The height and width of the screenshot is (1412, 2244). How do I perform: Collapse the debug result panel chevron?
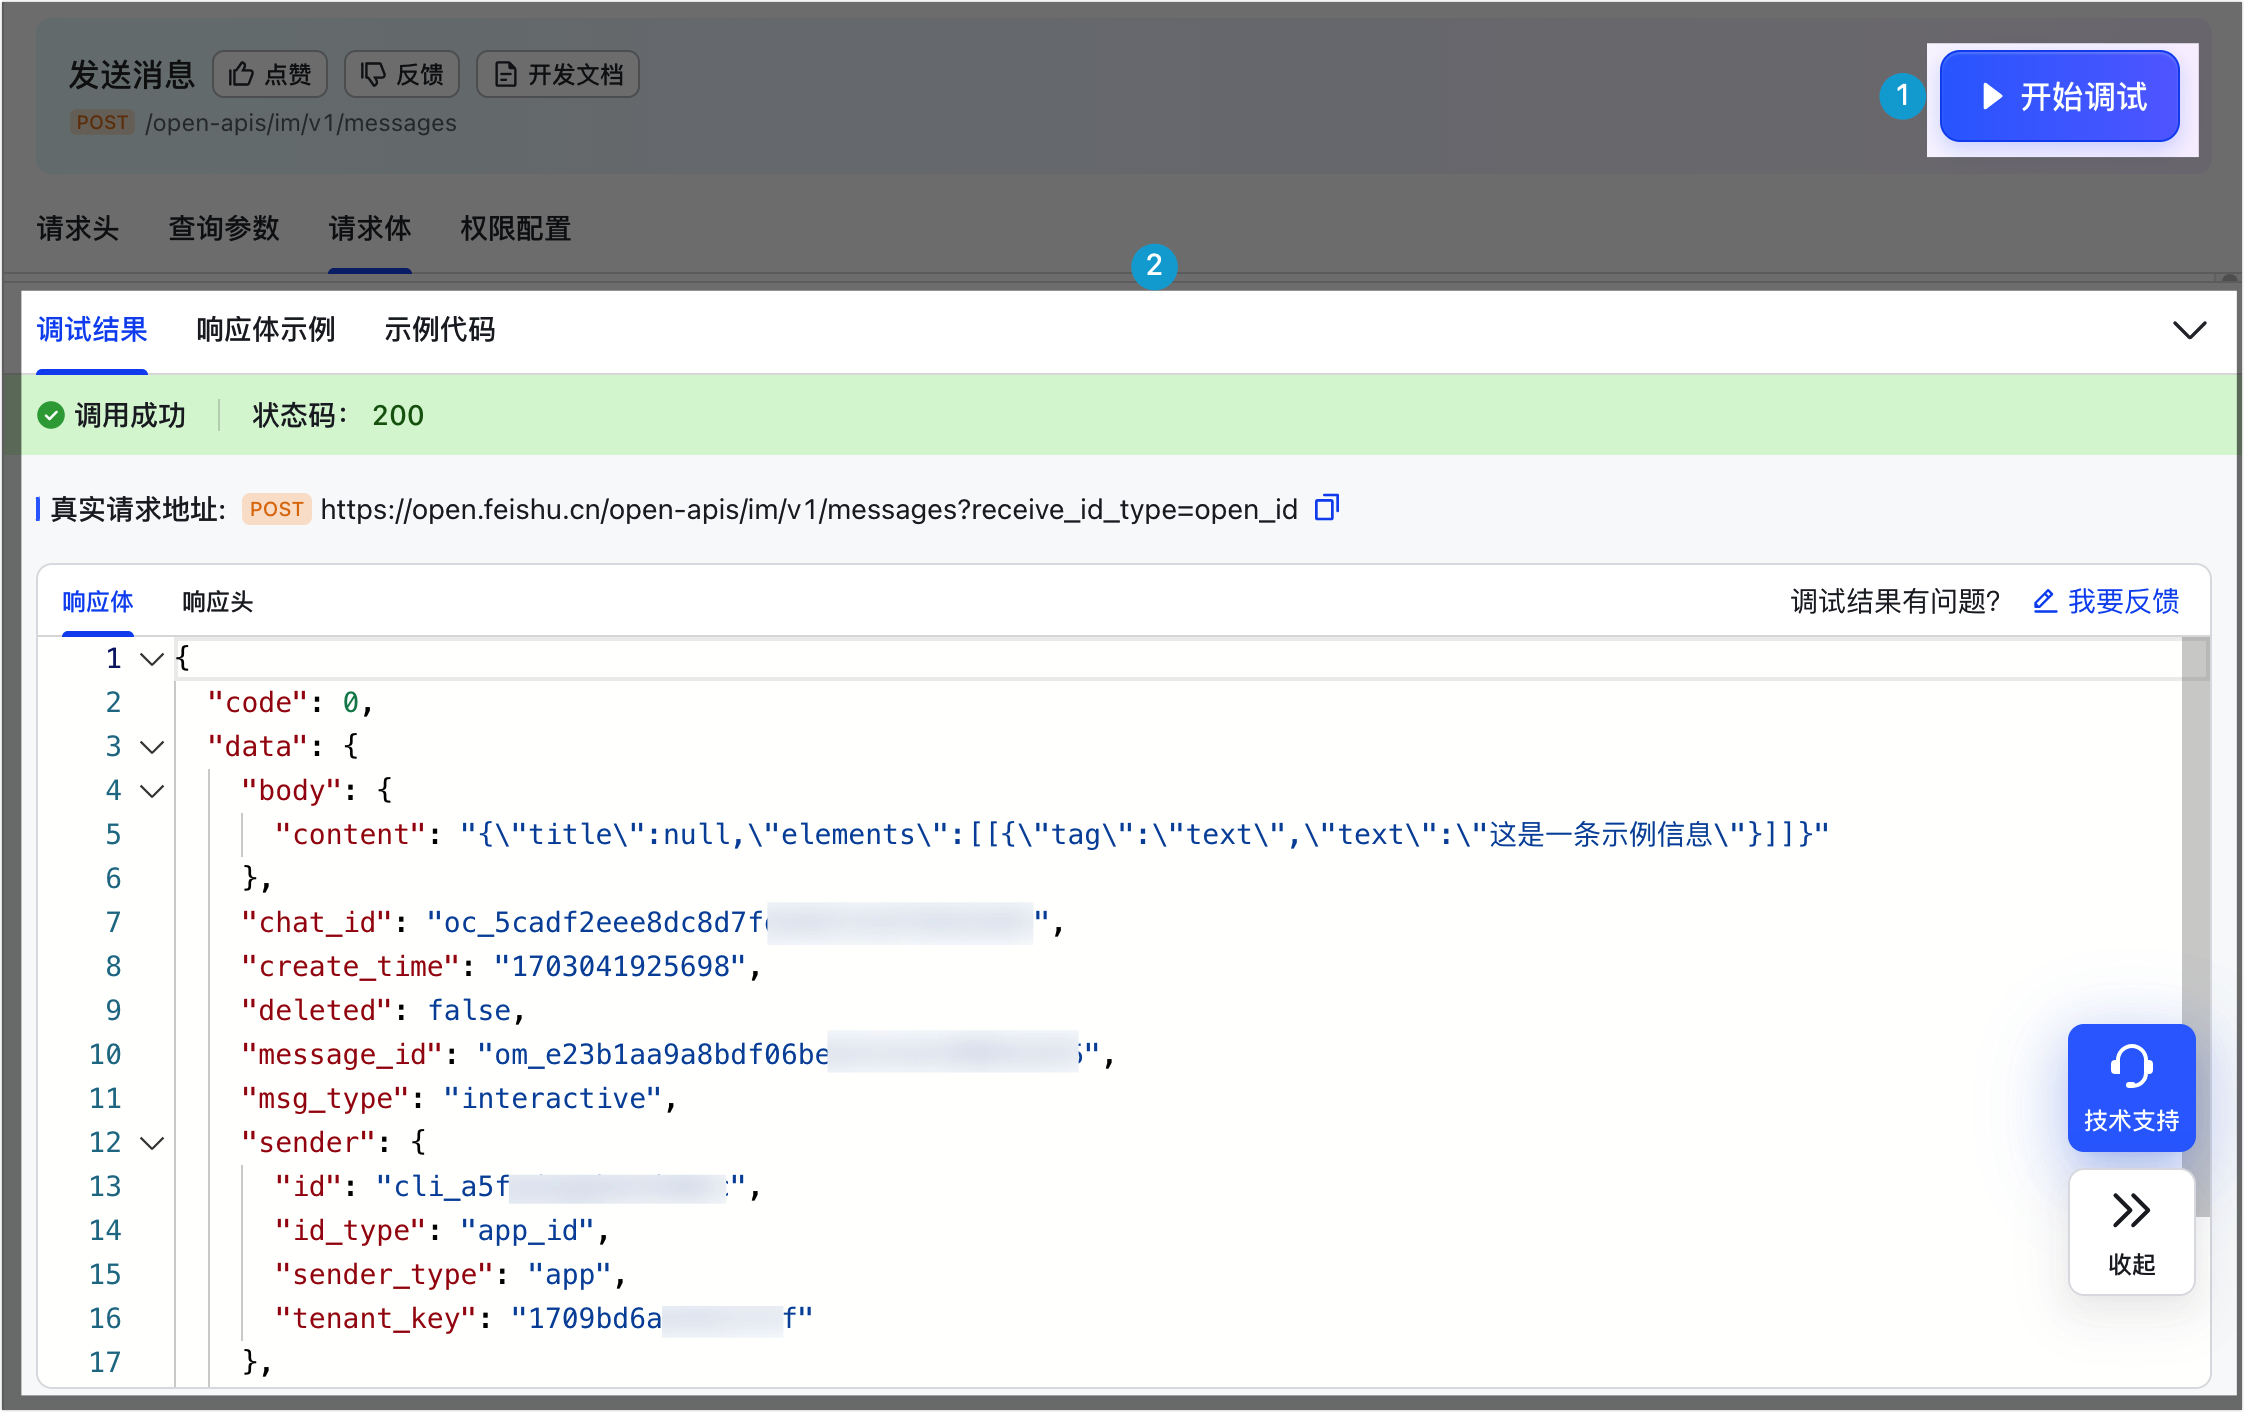[x=2189, y=330]
